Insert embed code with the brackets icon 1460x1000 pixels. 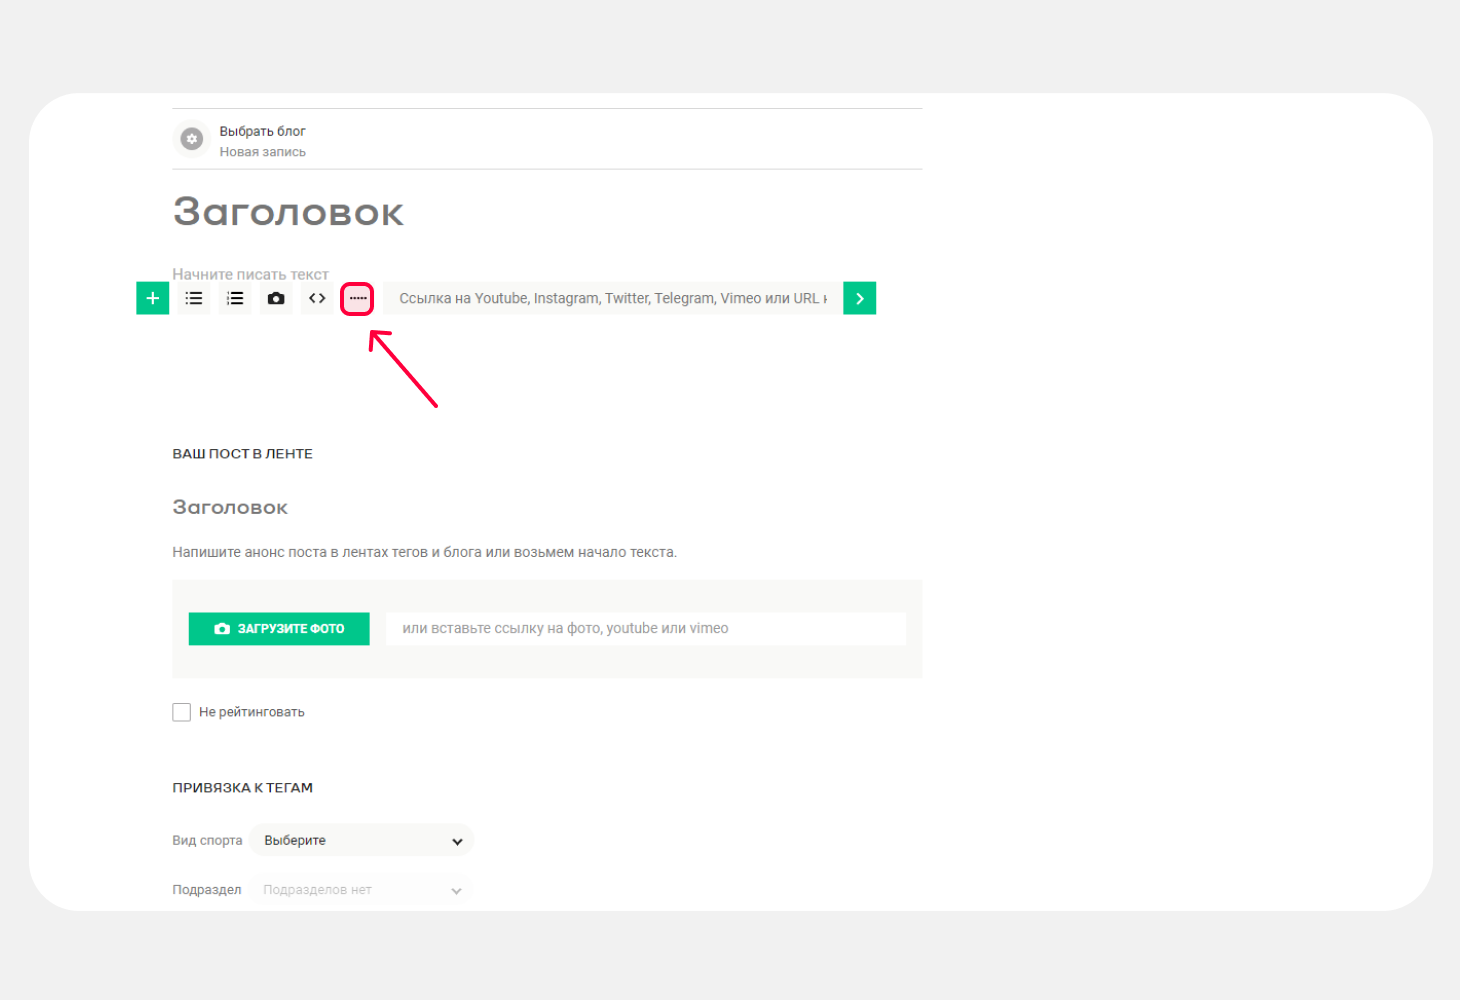click(317, 298)
